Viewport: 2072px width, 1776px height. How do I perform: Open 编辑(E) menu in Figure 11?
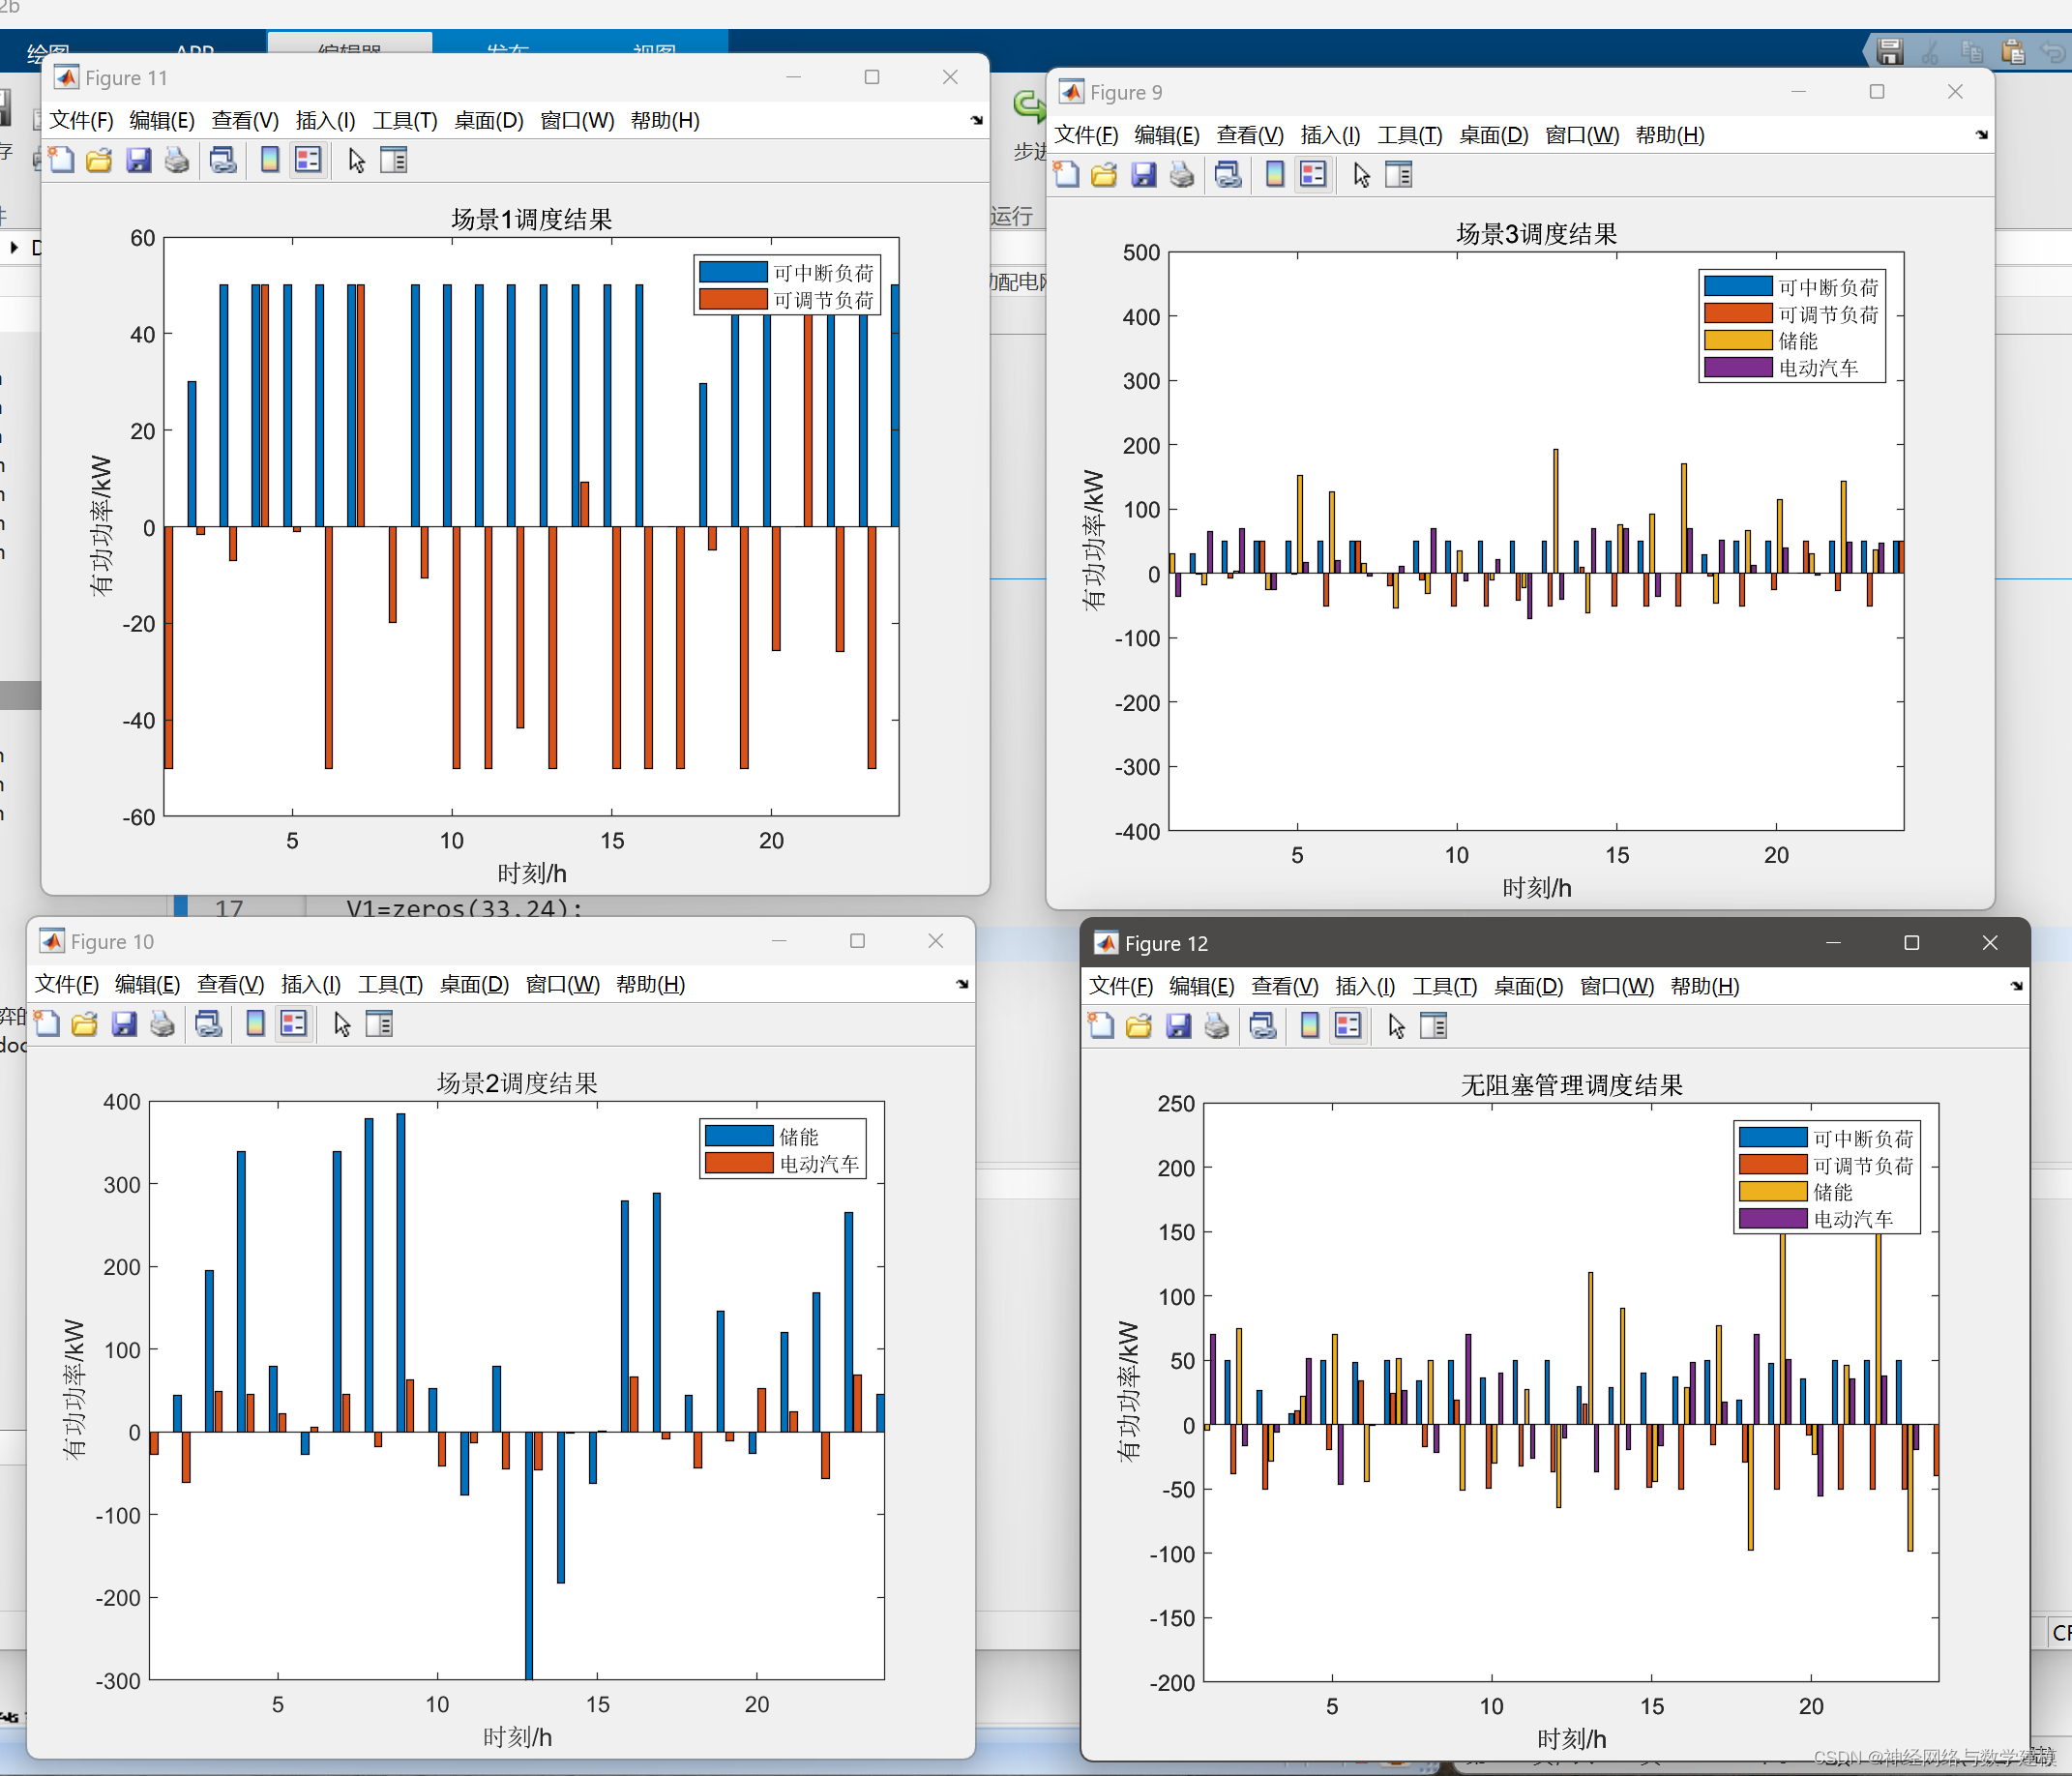162,121
